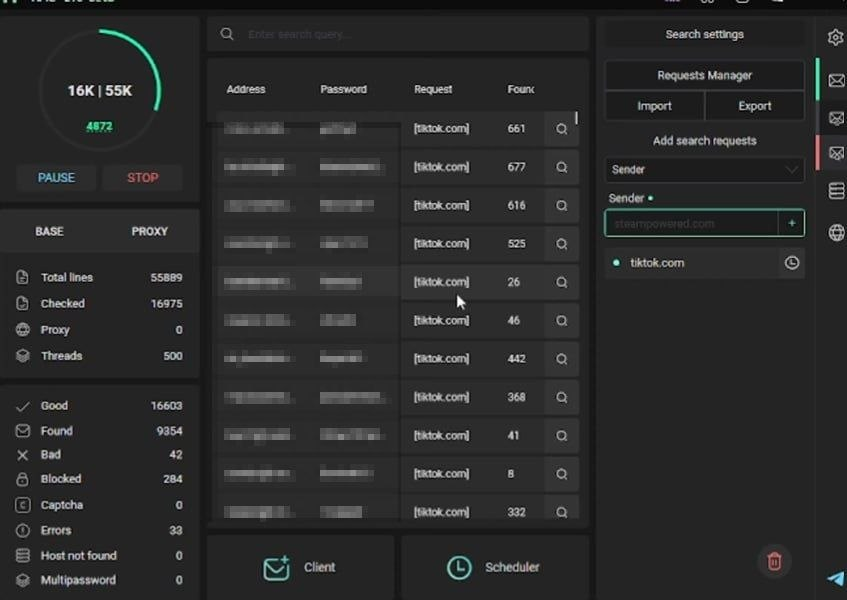Stop the checking process
Image resolution: width=847 pixels, height=600 pixels.
pyautogui.click(x=143, y=178)
